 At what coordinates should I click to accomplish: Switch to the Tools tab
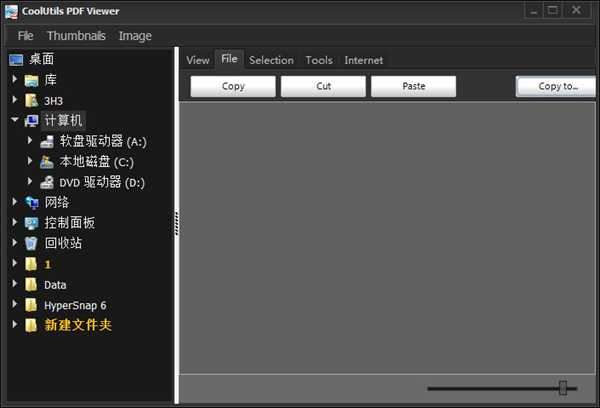click(319, 60)
